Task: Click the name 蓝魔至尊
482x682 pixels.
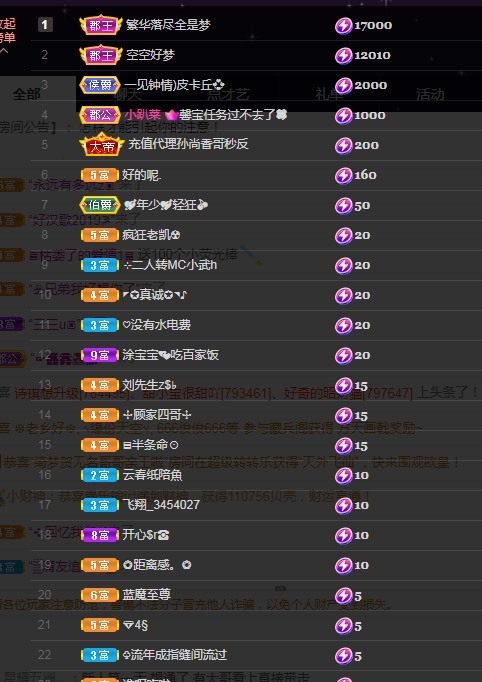Action: coord(147,595)
